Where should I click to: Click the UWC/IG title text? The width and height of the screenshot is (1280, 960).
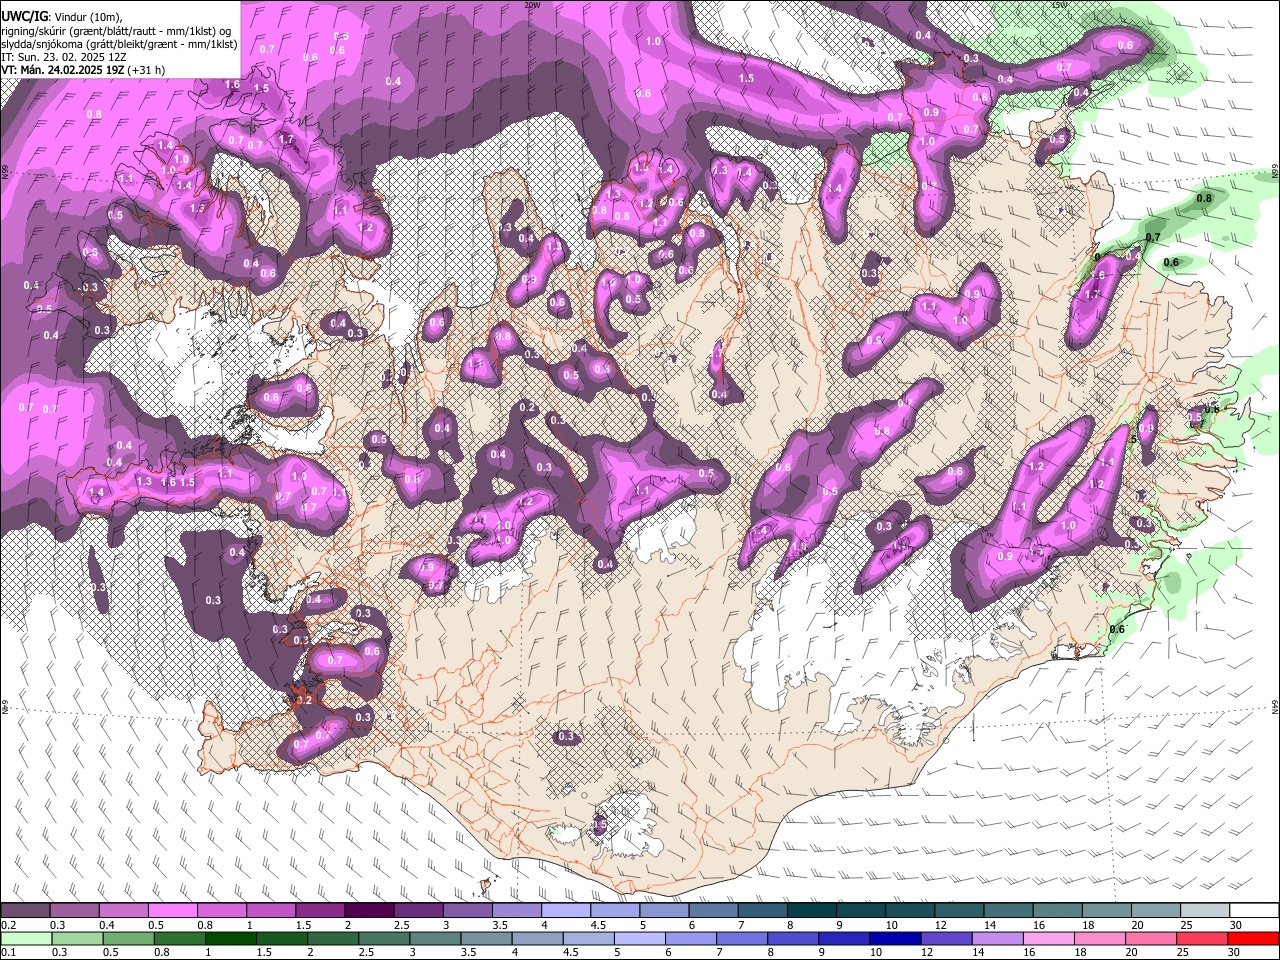23,16
